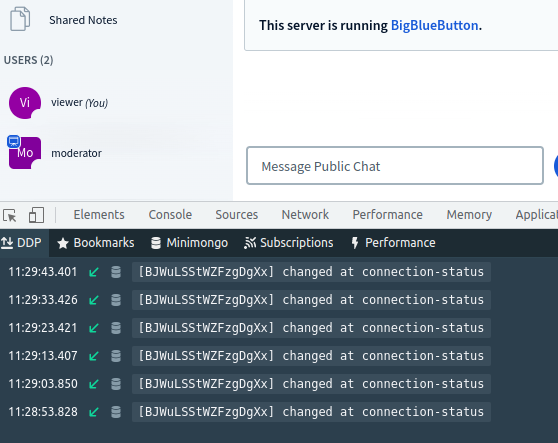
Task: Click the 11:28:53.828 timestamp
Action: pyautogui.click(x=43, y=412)
